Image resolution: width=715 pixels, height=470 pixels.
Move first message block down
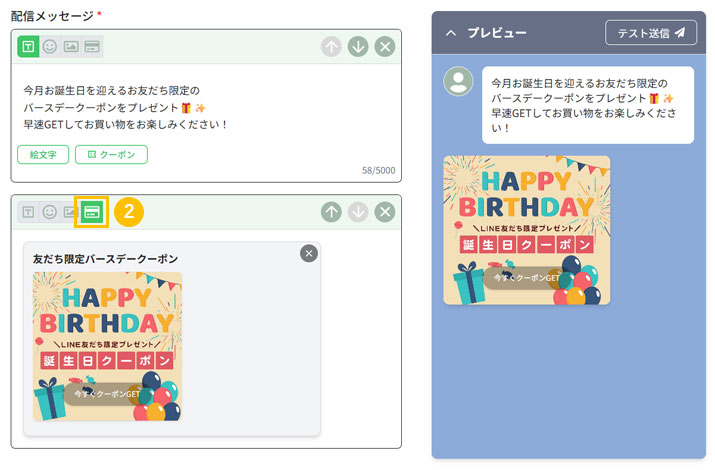pos(358,47)
